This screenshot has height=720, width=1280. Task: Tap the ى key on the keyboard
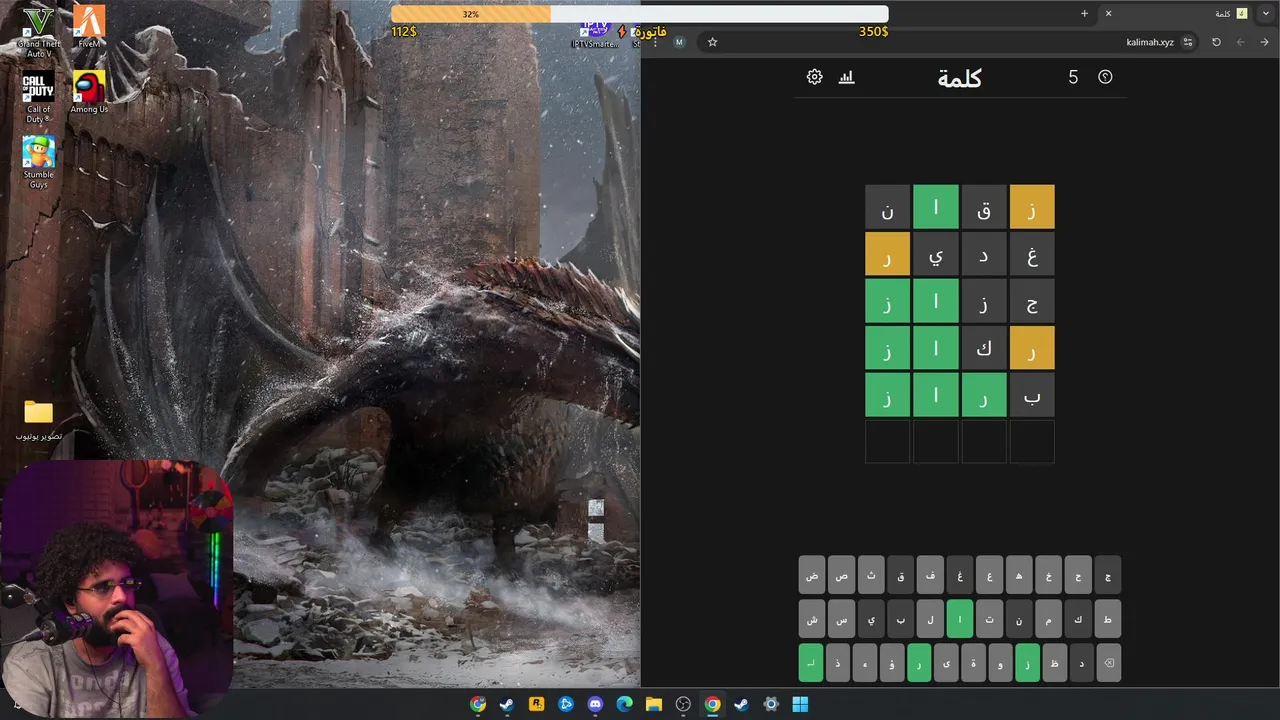tap(946, 663)
